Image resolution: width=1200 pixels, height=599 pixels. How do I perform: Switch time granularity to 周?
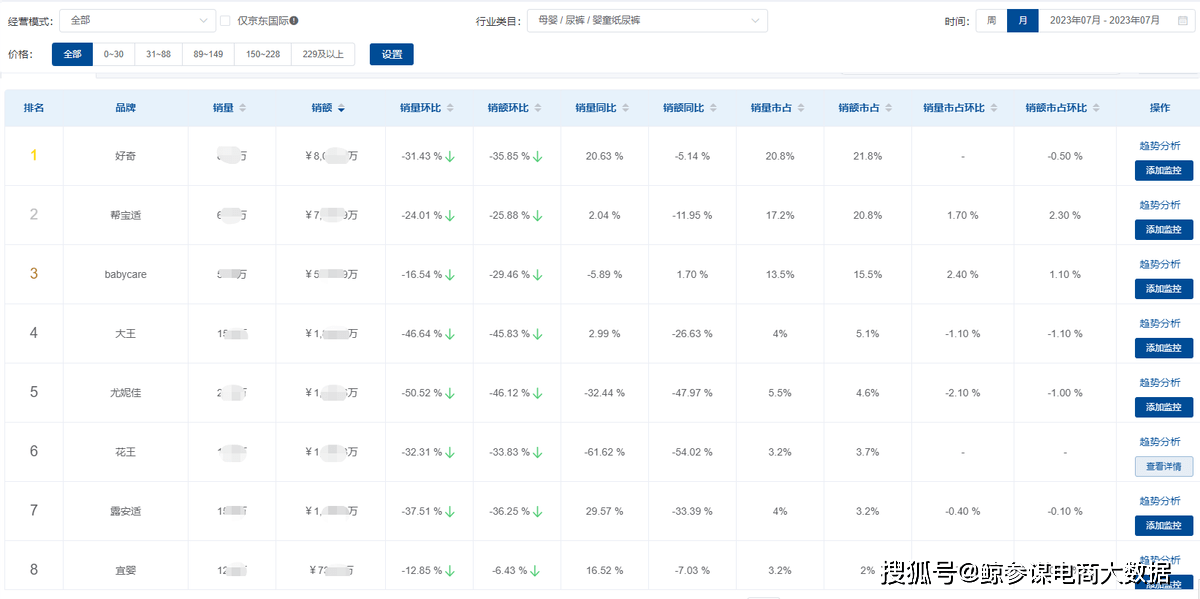(990, 19)
